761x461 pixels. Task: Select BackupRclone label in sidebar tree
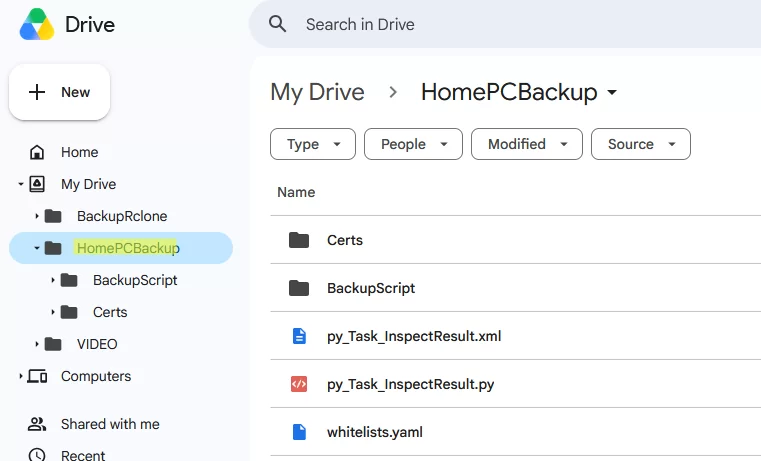coord(122,216)
